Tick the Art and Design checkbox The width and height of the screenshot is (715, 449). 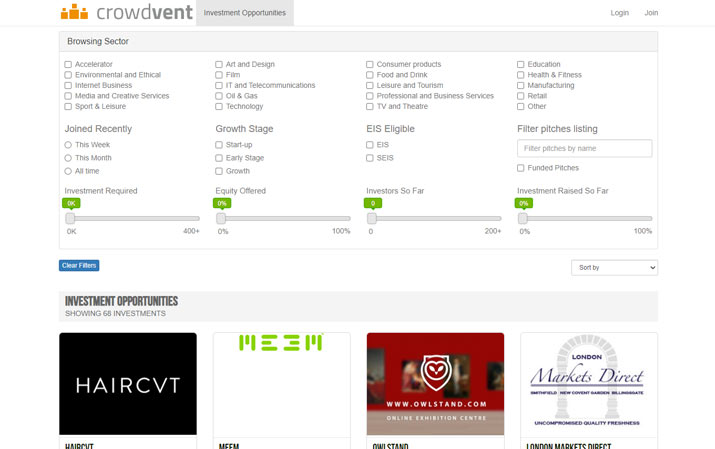click(x=219, y=64)
